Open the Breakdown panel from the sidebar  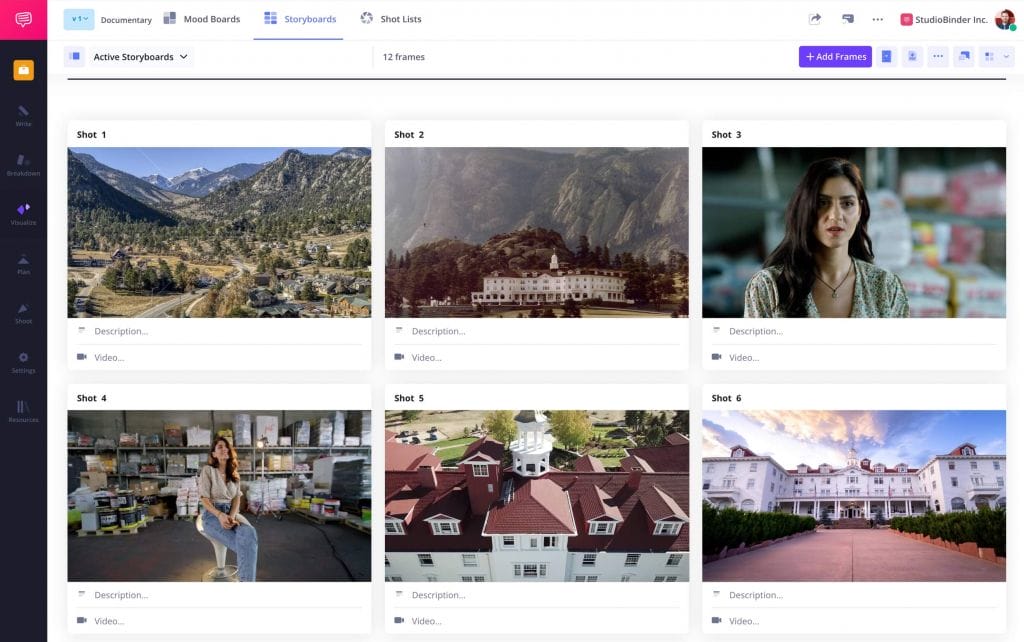tap(23, 163)
